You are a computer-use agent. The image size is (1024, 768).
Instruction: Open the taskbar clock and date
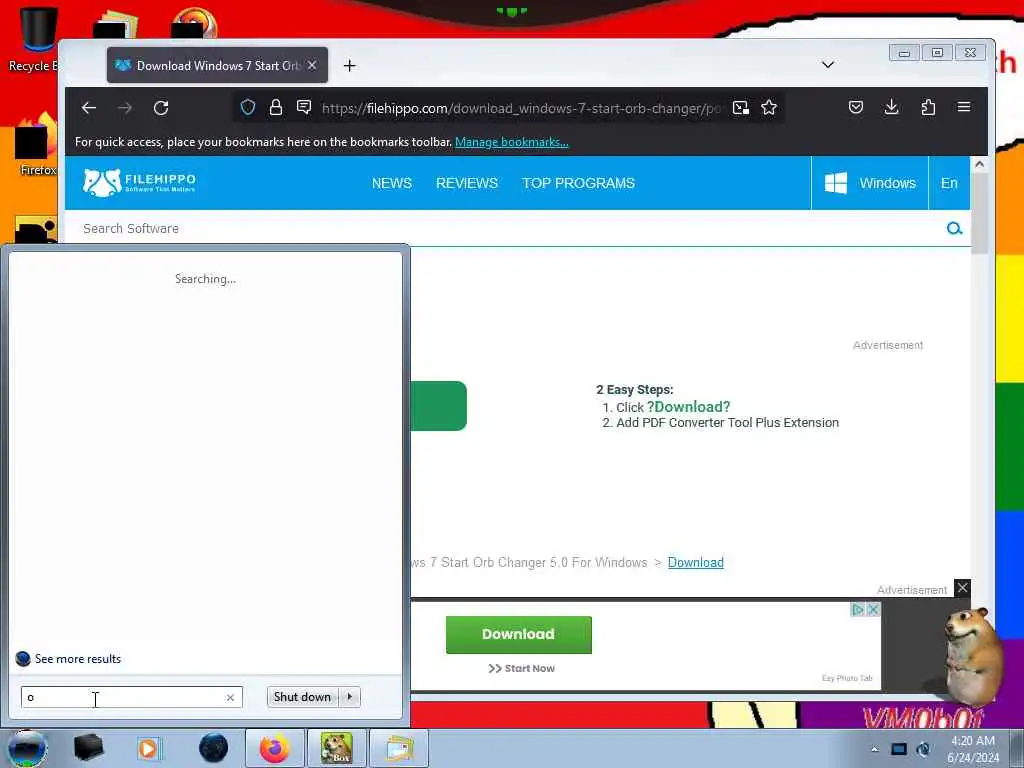click(x=973, y=749)
